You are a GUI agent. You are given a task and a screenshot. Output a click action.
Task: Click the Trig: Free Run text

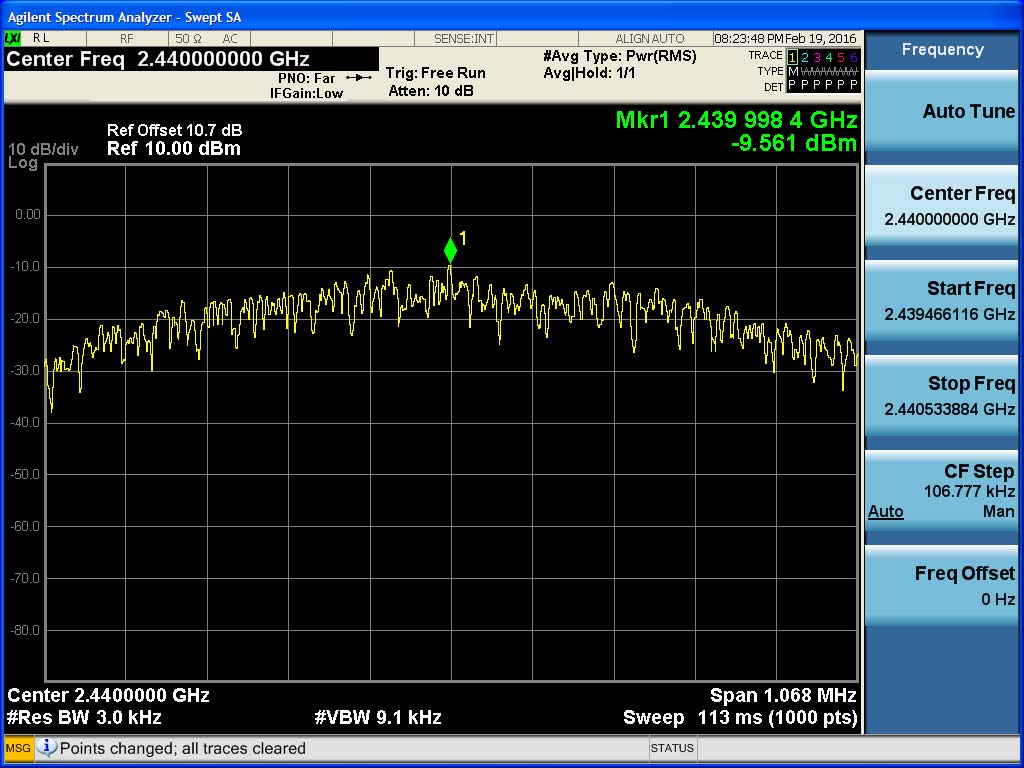pyautogui.click(x=436, y=73)
